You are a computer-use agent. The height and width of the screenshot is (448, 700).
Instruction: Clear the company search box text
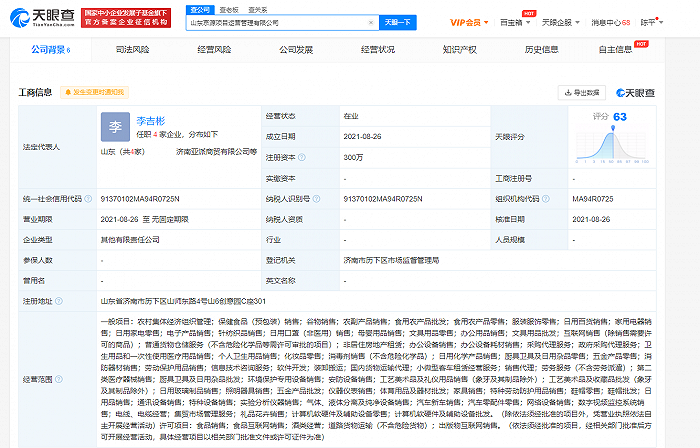369,21
